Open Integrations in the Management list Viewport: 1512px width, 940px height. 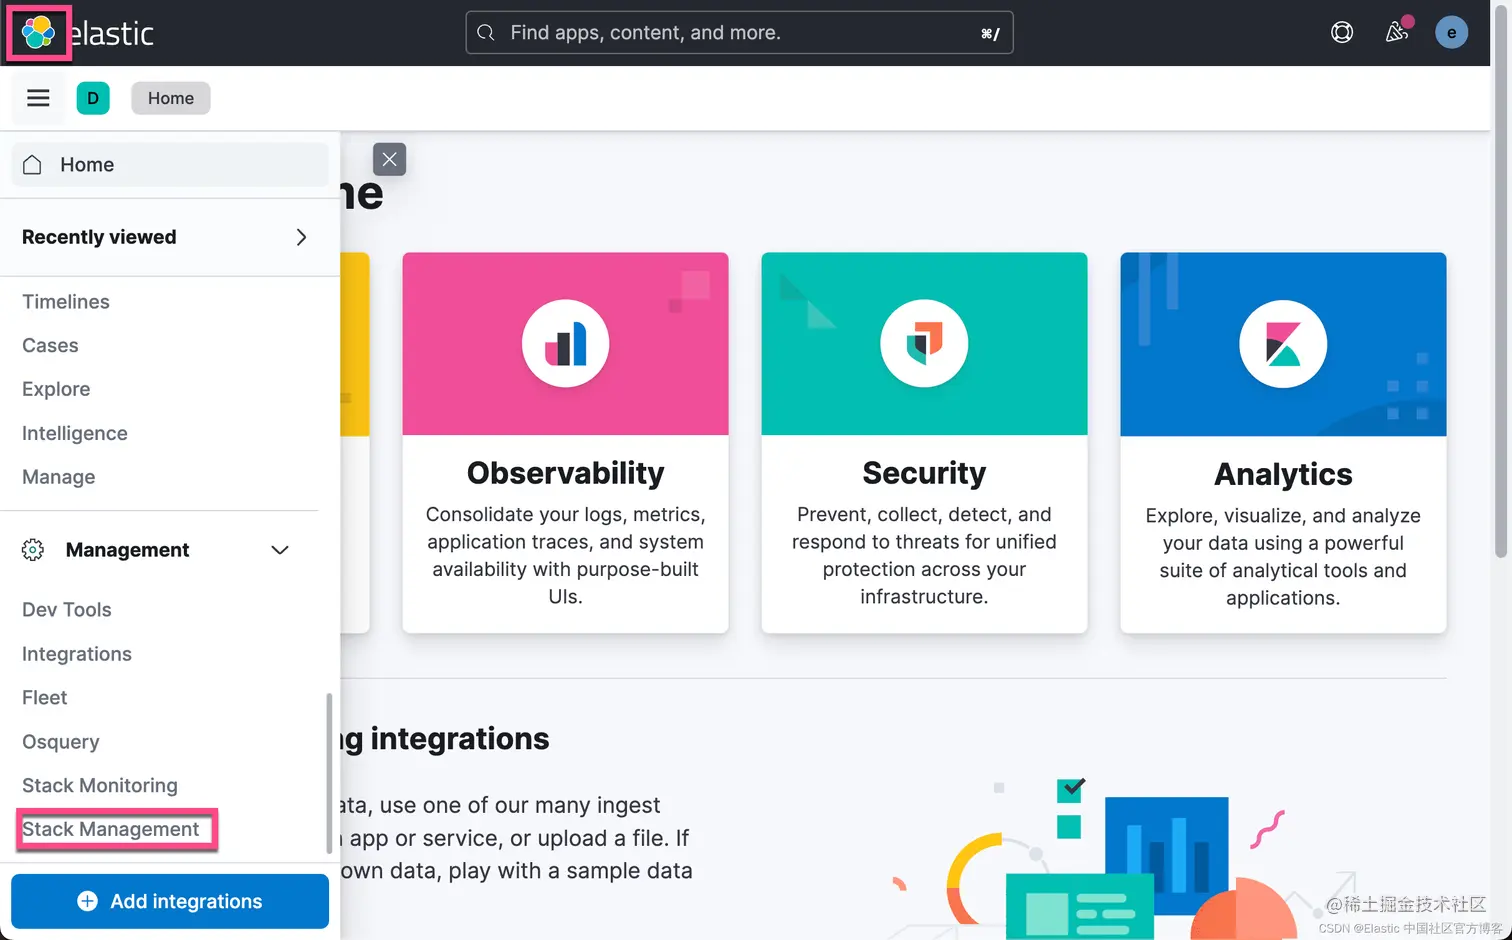[x=77, y=654]
